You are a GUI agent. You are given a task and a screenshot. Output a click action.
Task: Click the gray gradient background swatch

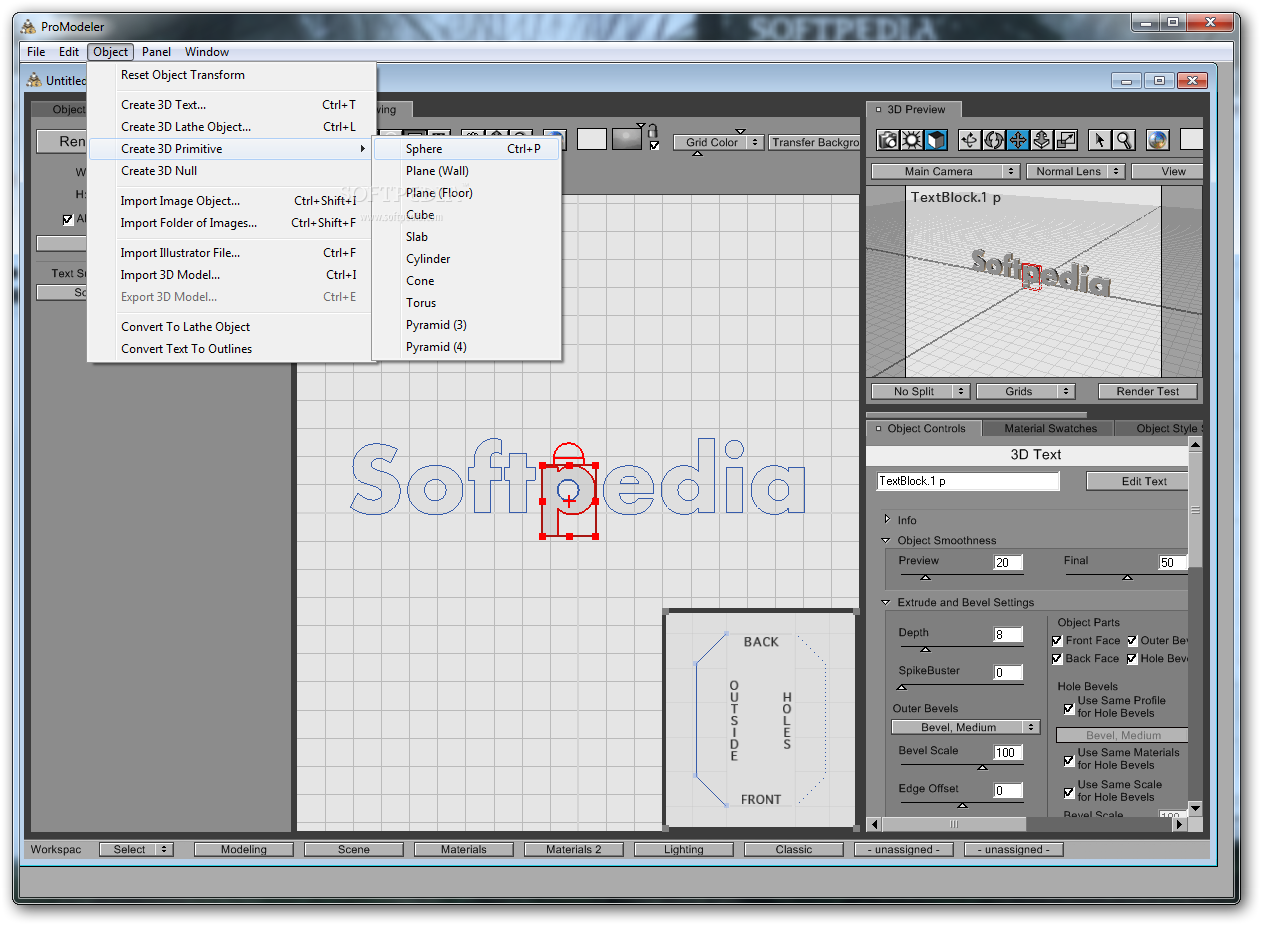coord(627,140)
